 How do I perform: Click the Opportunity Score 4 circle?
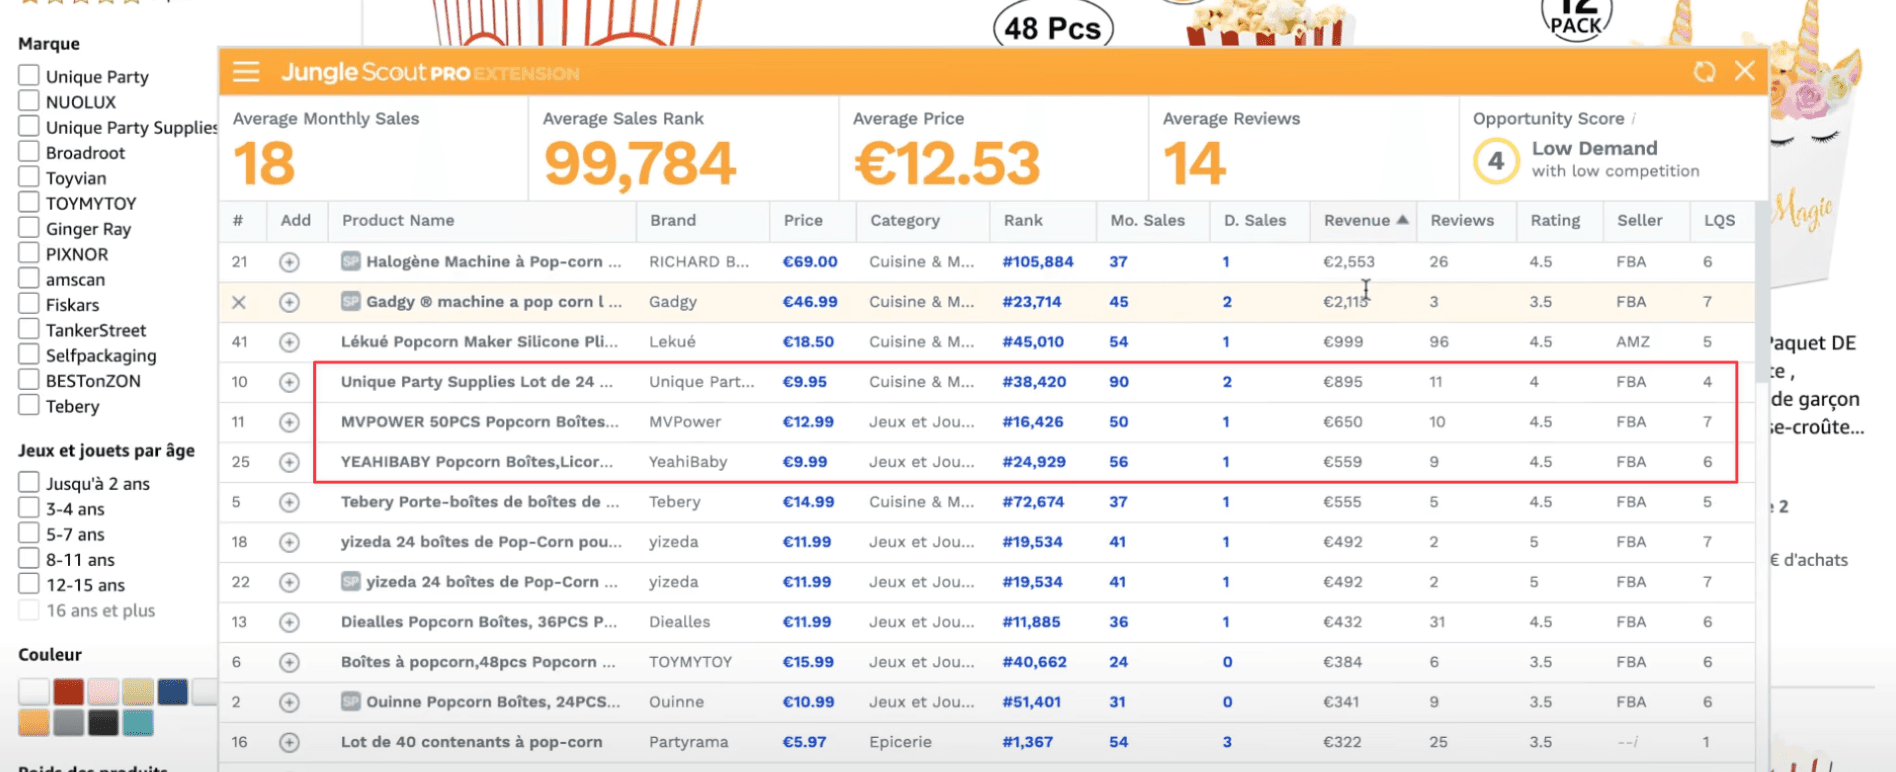[x=1496, y=160]
